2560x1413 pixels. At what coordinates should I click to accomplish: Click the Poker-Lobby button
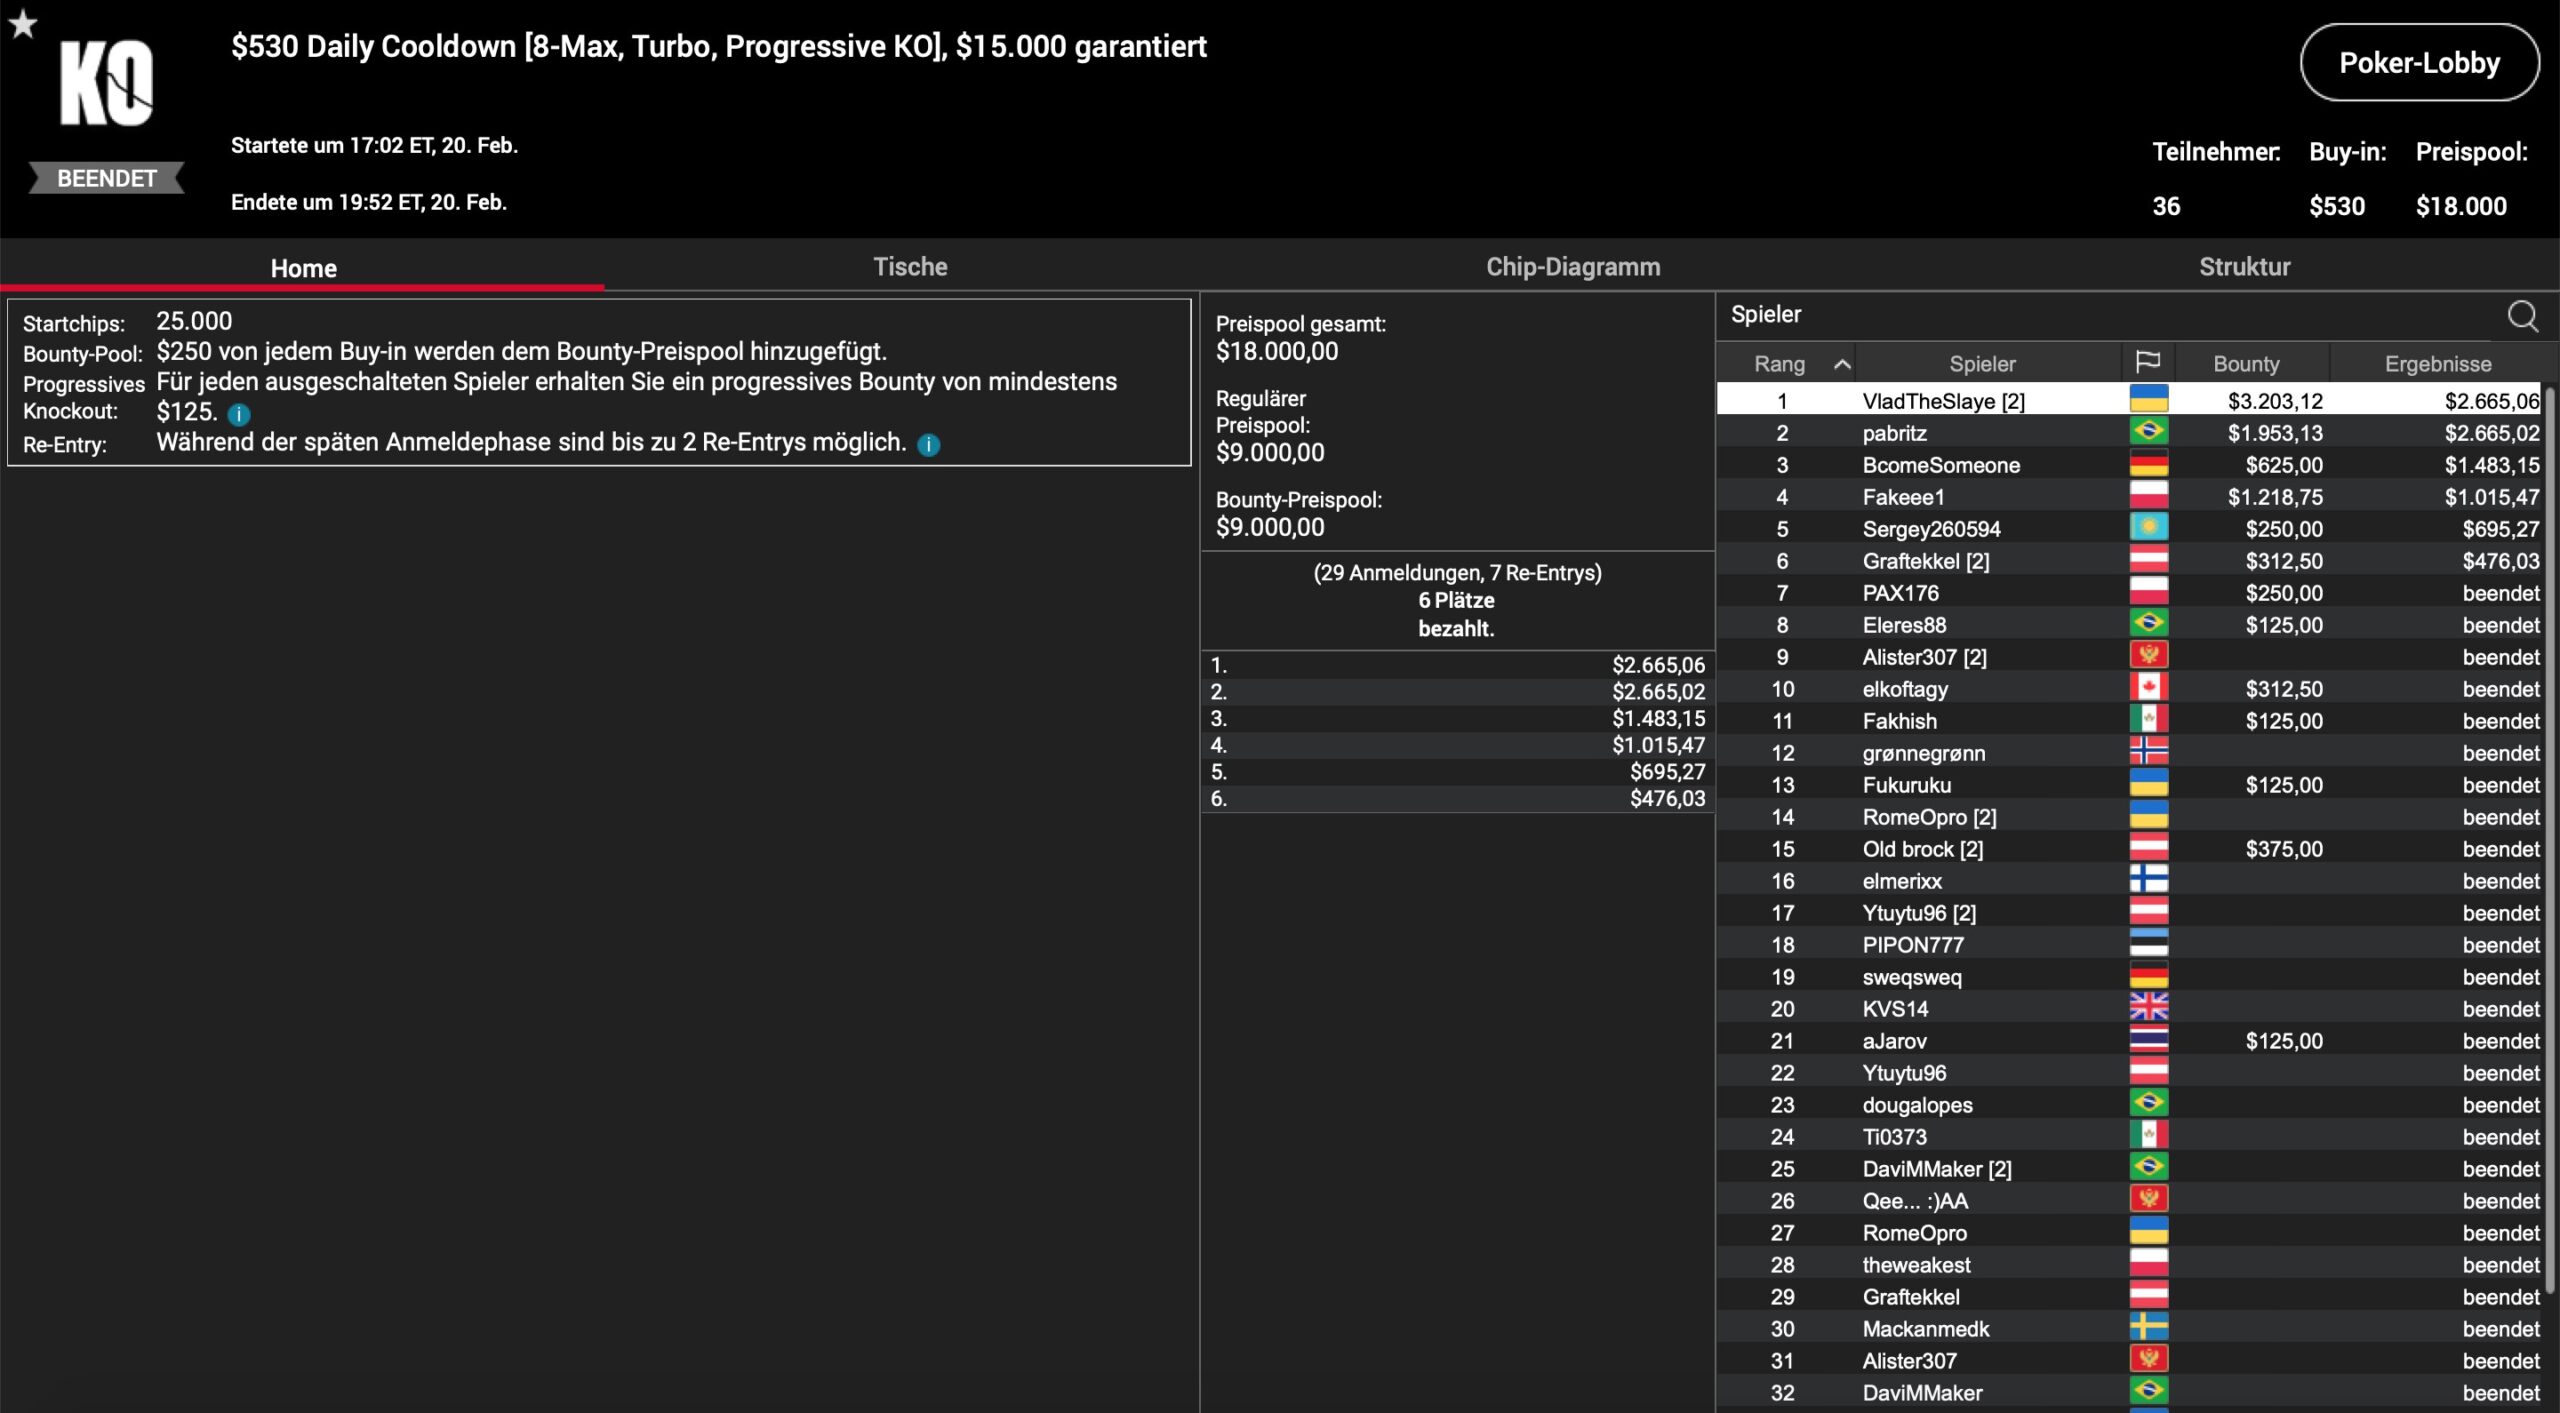[x=2418, y=63]
